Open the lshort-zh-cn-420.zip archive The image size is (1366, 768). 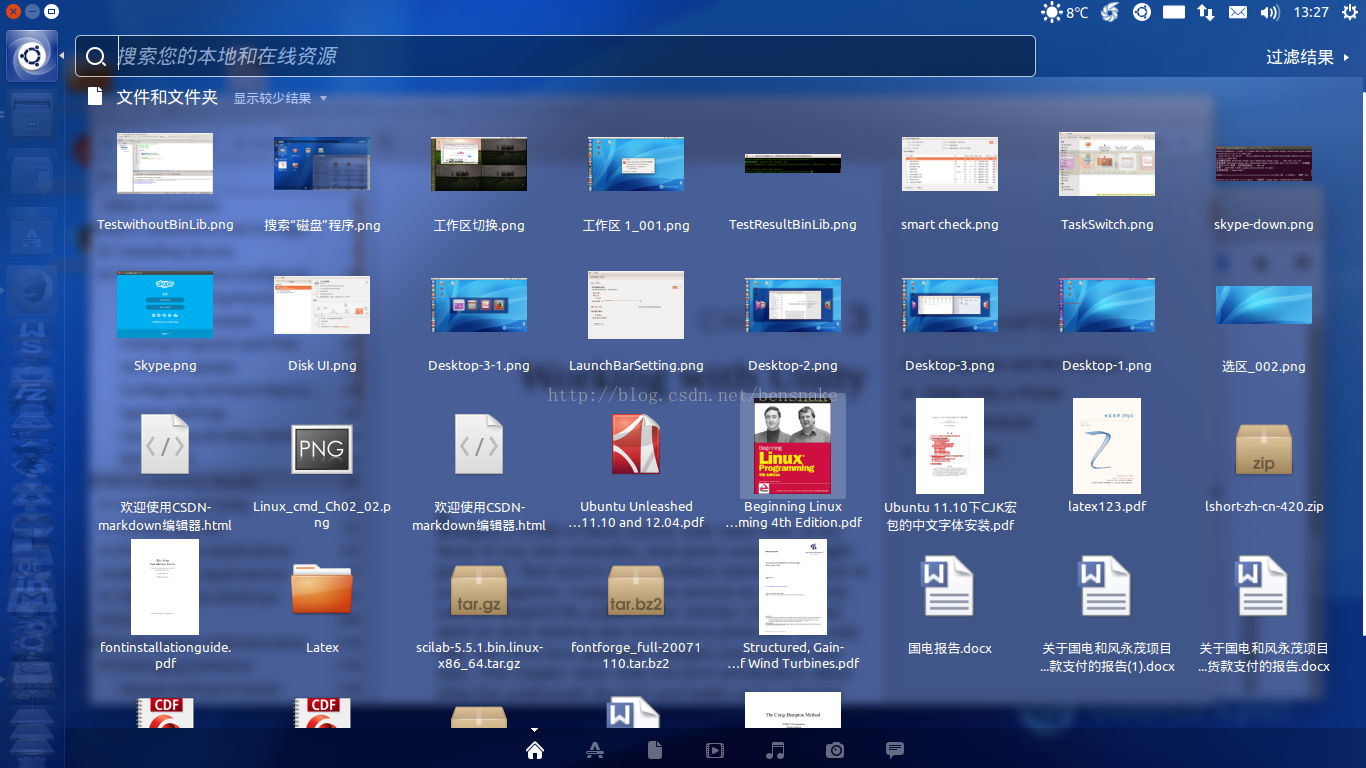(x=1264, y=450)
